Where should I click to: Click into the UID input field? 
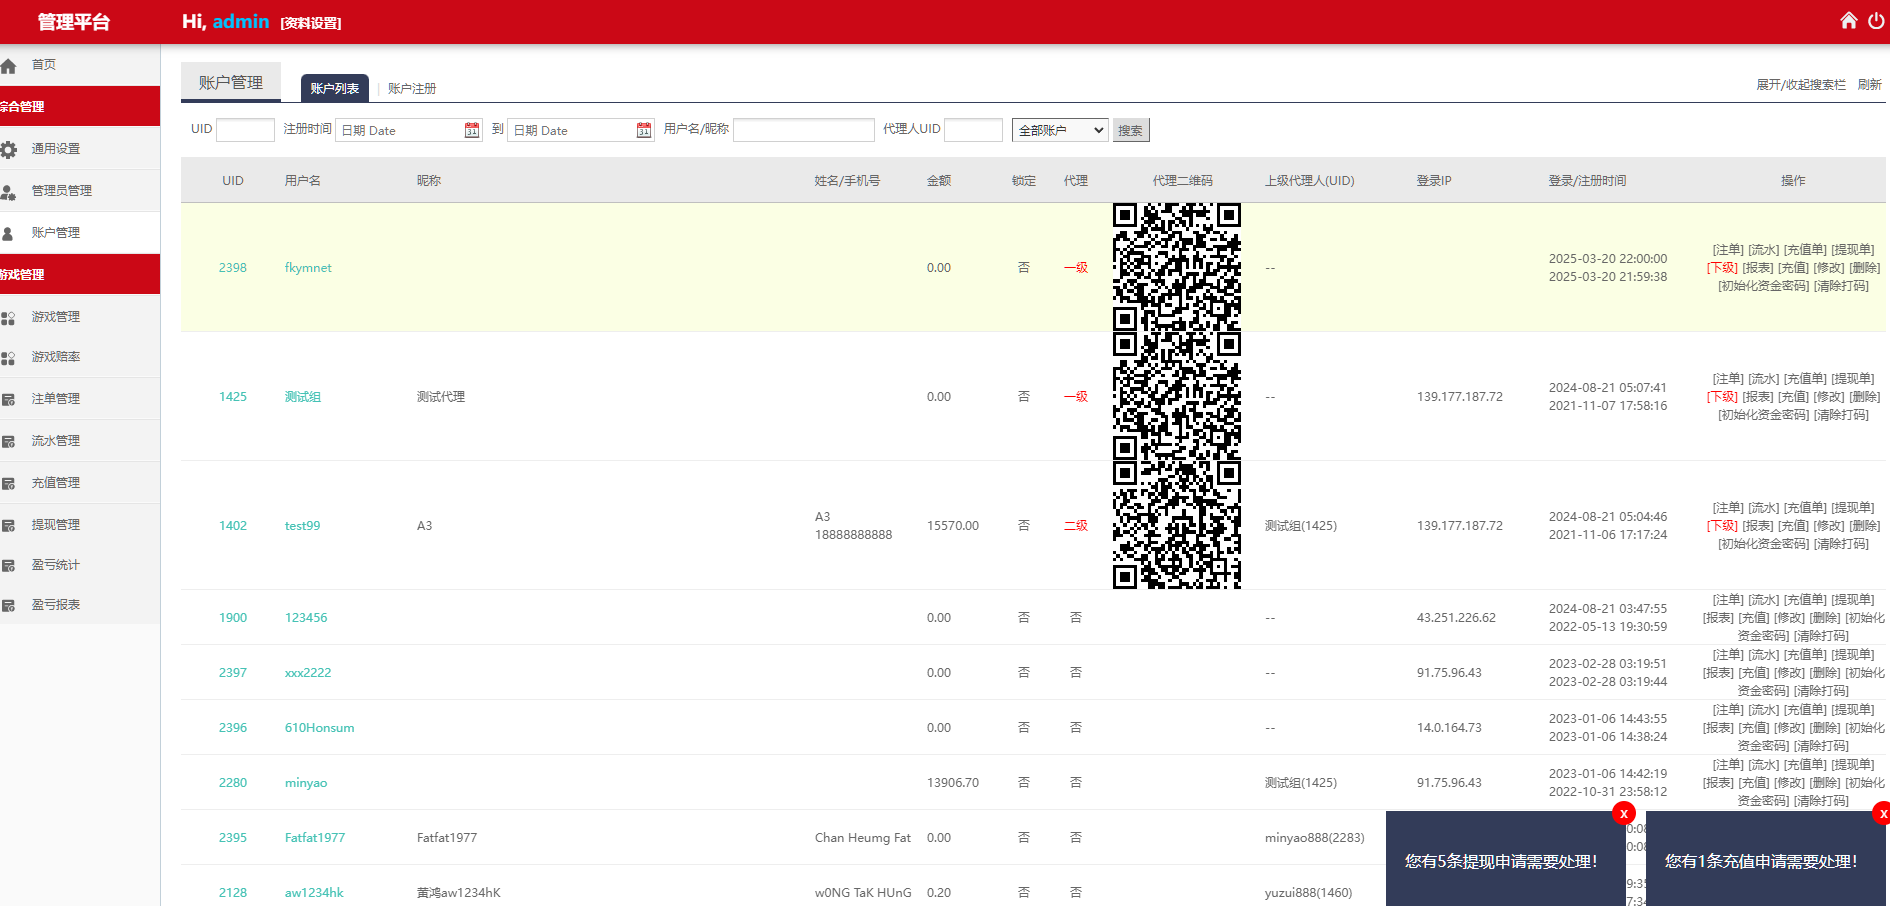coord(245,130)
